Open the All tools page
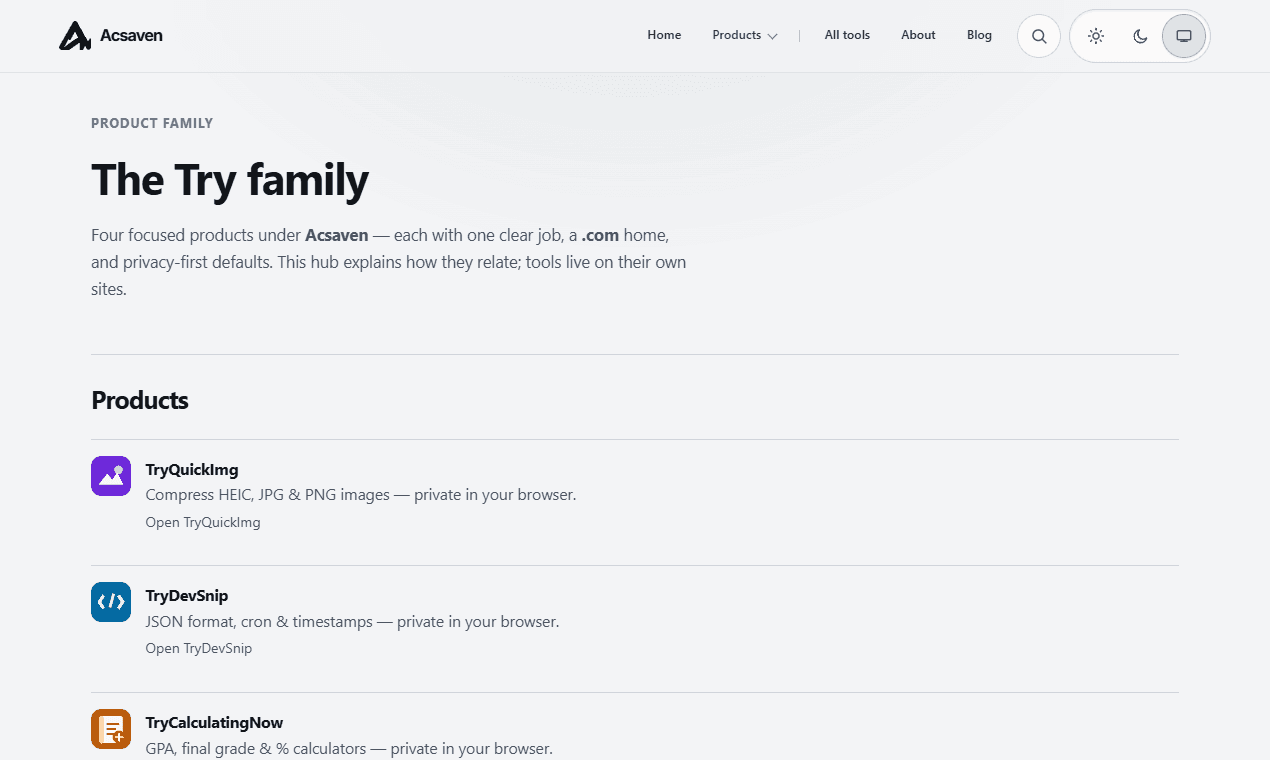 [847, 35]
